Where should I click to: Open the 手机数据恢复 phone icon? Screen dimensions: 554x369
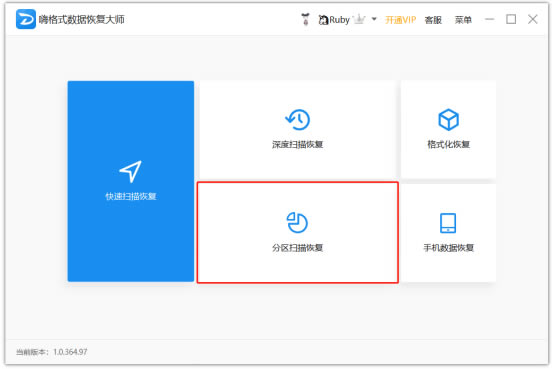tap(448, 223)
